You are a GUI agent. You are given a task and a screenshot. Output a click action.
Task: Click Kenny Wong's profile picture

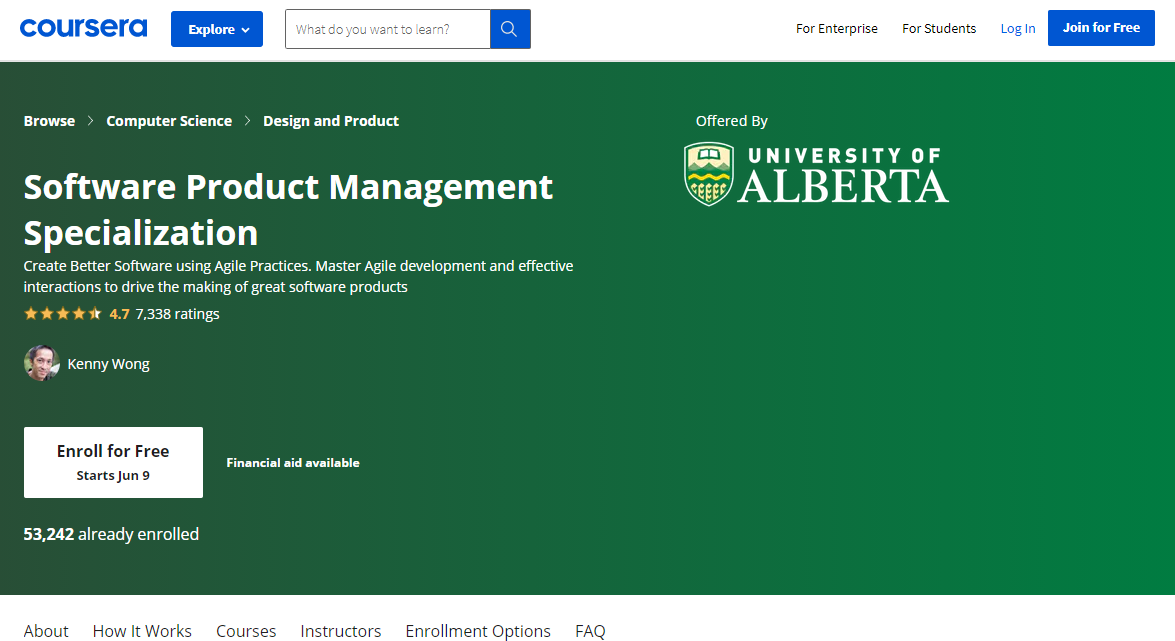[41, 362]
